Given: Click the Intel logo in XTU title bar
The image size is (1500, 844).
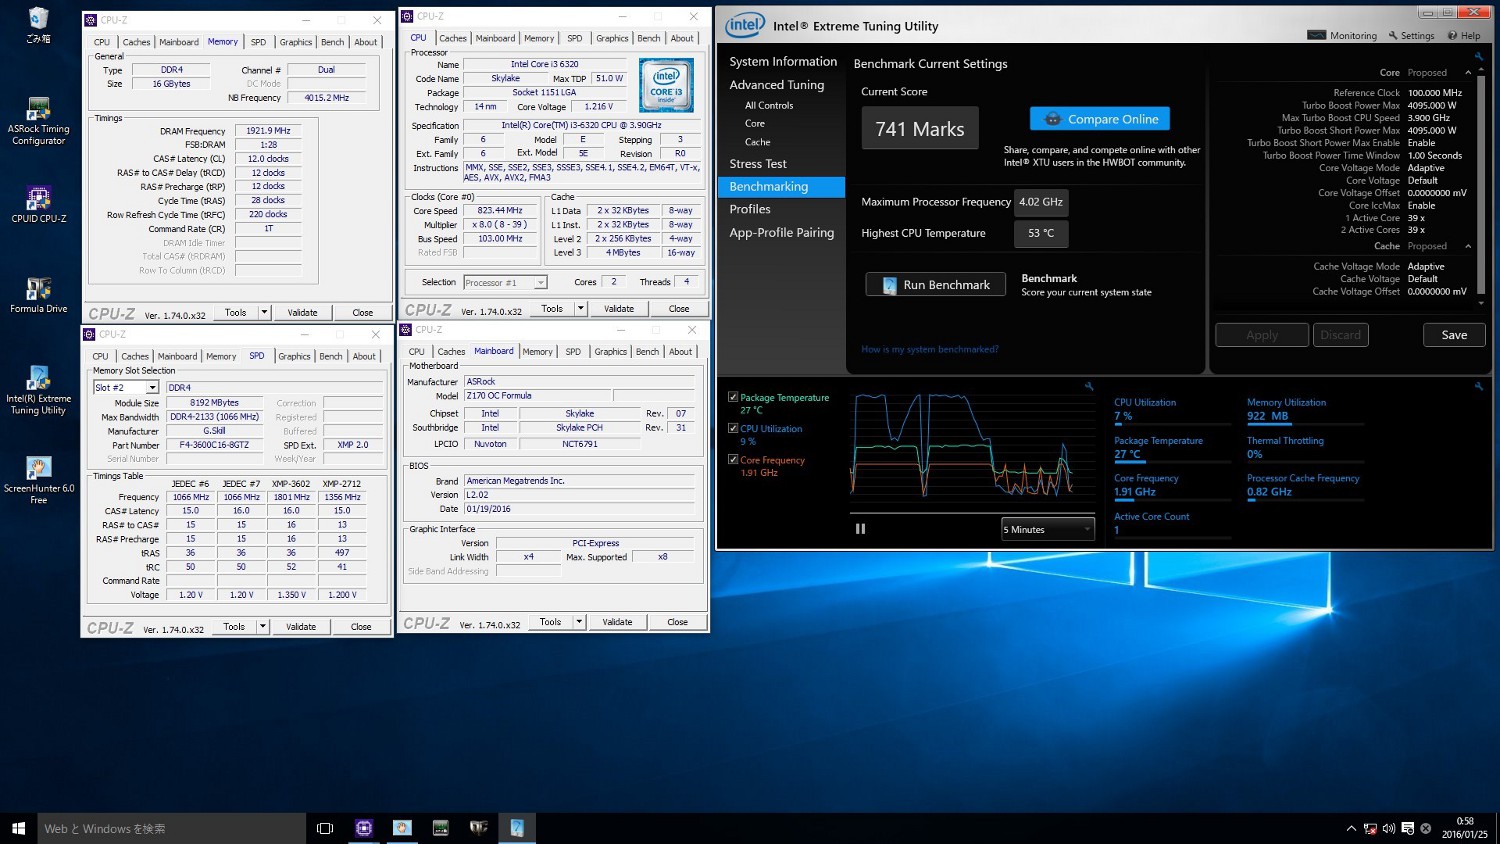Looking at the screenshot, I should 745,25.
